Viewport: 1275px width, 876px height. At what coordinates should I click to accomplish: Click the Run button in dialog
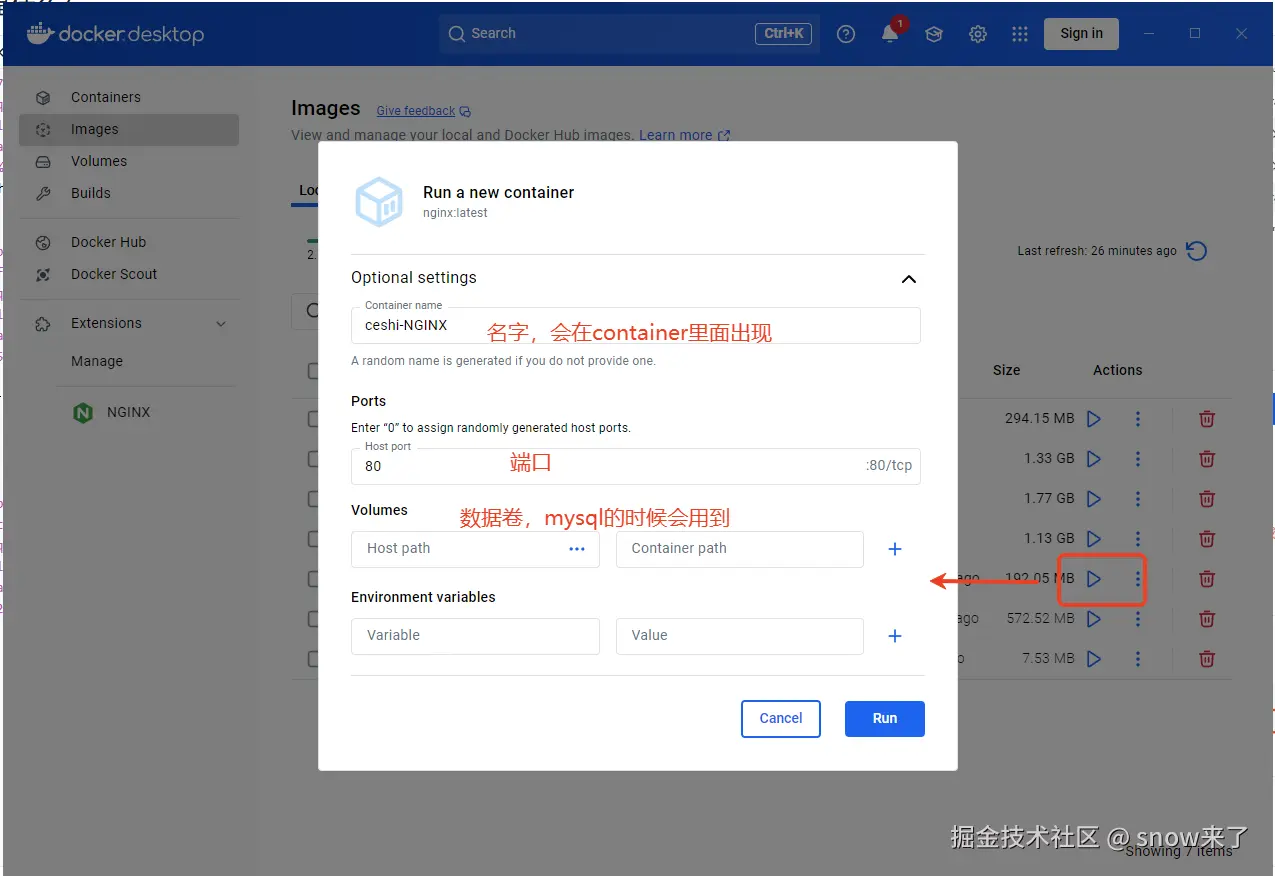pos(885,718)
